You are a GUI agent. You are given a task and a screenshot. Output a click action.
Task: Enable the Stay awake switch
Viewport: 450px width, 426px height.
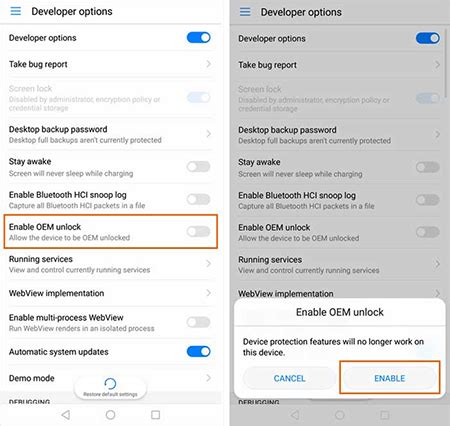(x=199, y=166)
